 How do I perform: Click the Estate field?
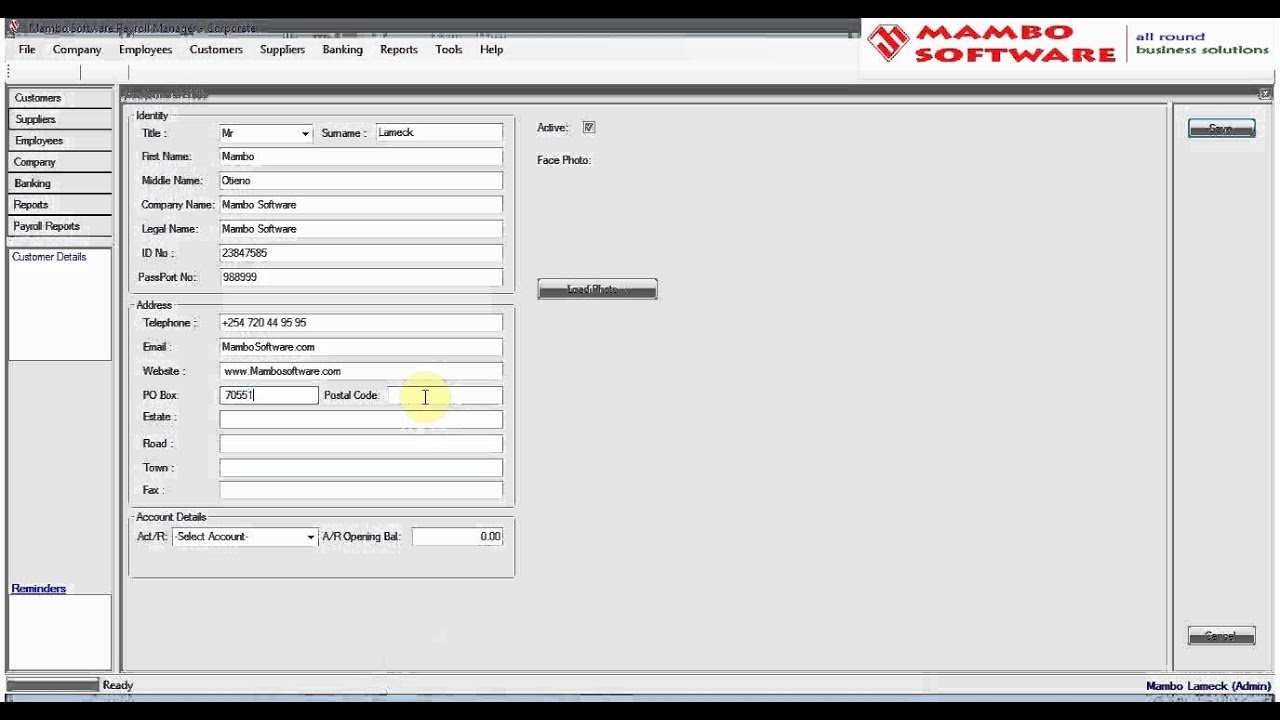(x=361, y=419)
